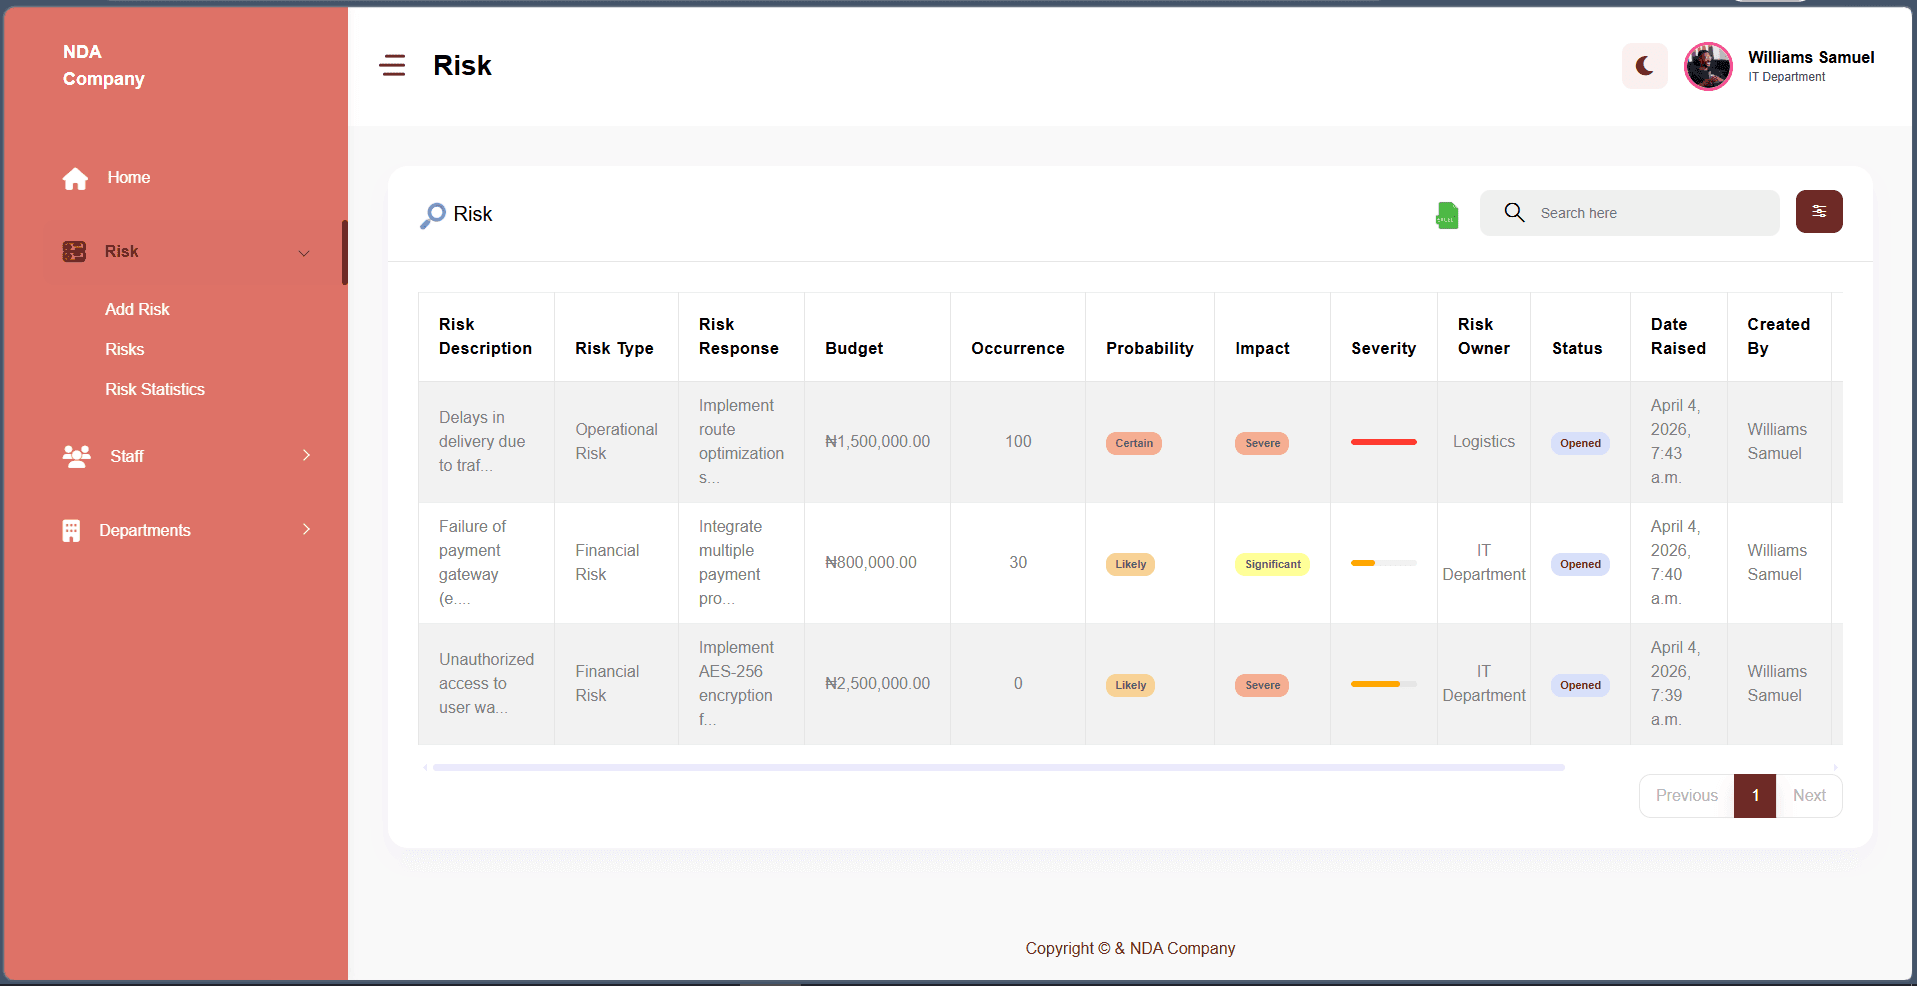Click 'Implement route optimization' response cell
Viewport: 1917px width, 986px height.
coord(741,441)
